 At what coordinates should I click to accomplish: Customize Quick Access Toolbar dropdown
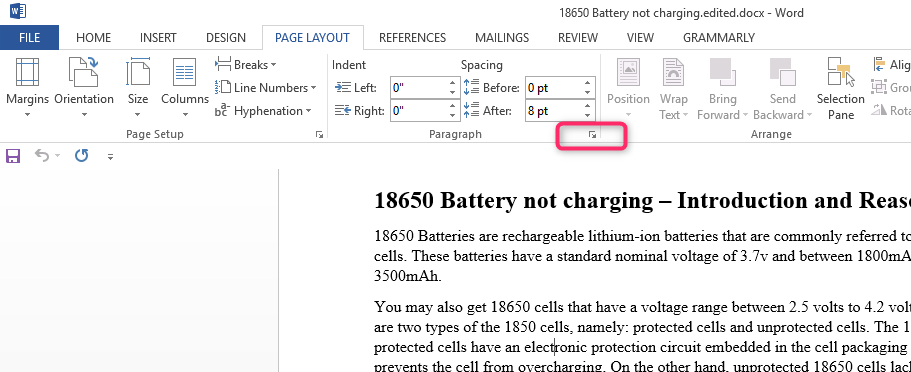point(110,156)
